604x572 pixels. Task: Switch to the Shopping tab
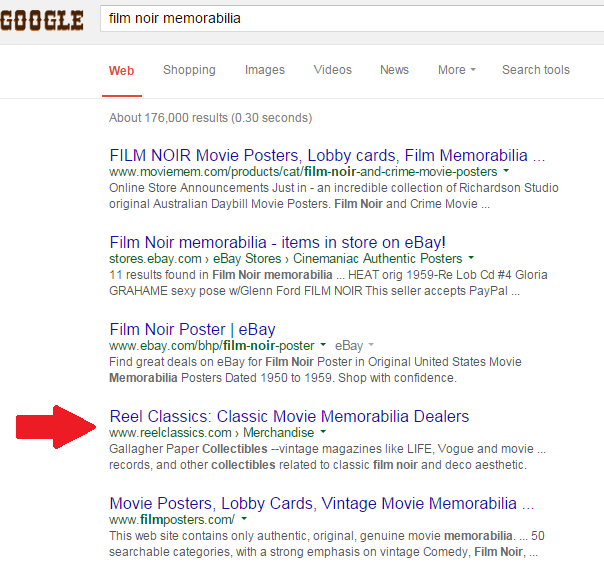click(189, 70)
